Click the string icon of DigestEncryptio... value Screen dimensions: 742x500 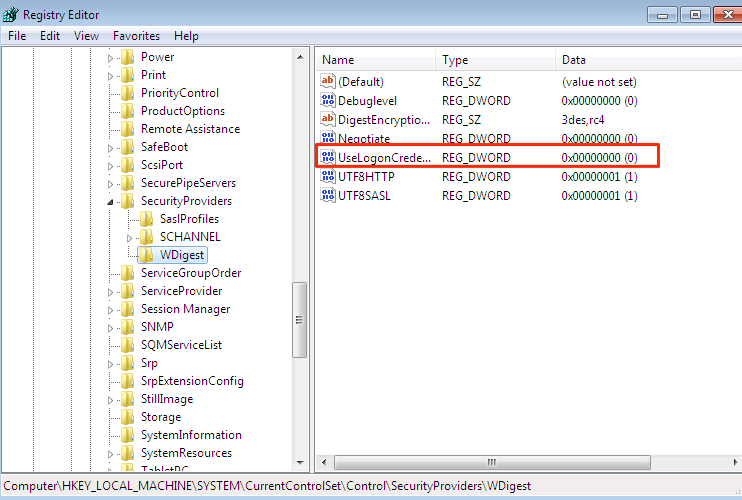pos(327,119)
